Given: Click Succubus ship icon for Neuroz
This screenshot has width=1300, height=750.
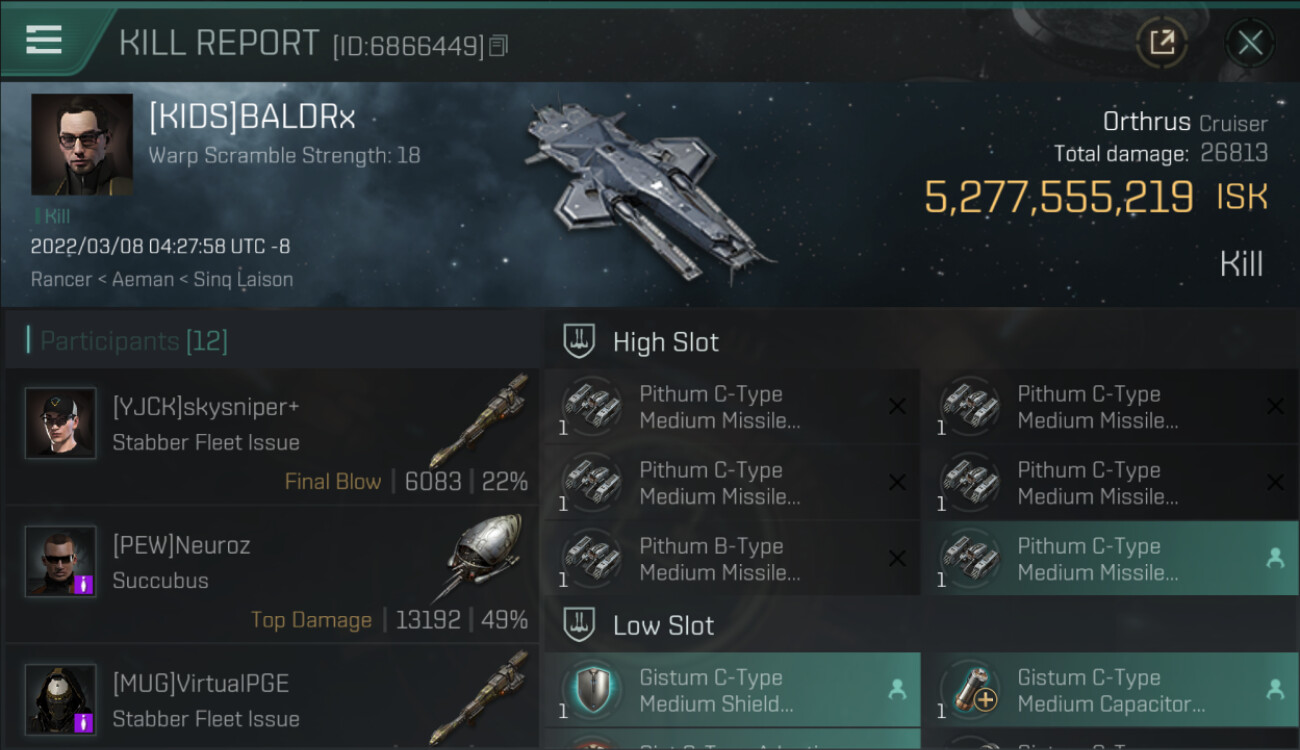Looking at the screenshot, I should pos(483,558).
